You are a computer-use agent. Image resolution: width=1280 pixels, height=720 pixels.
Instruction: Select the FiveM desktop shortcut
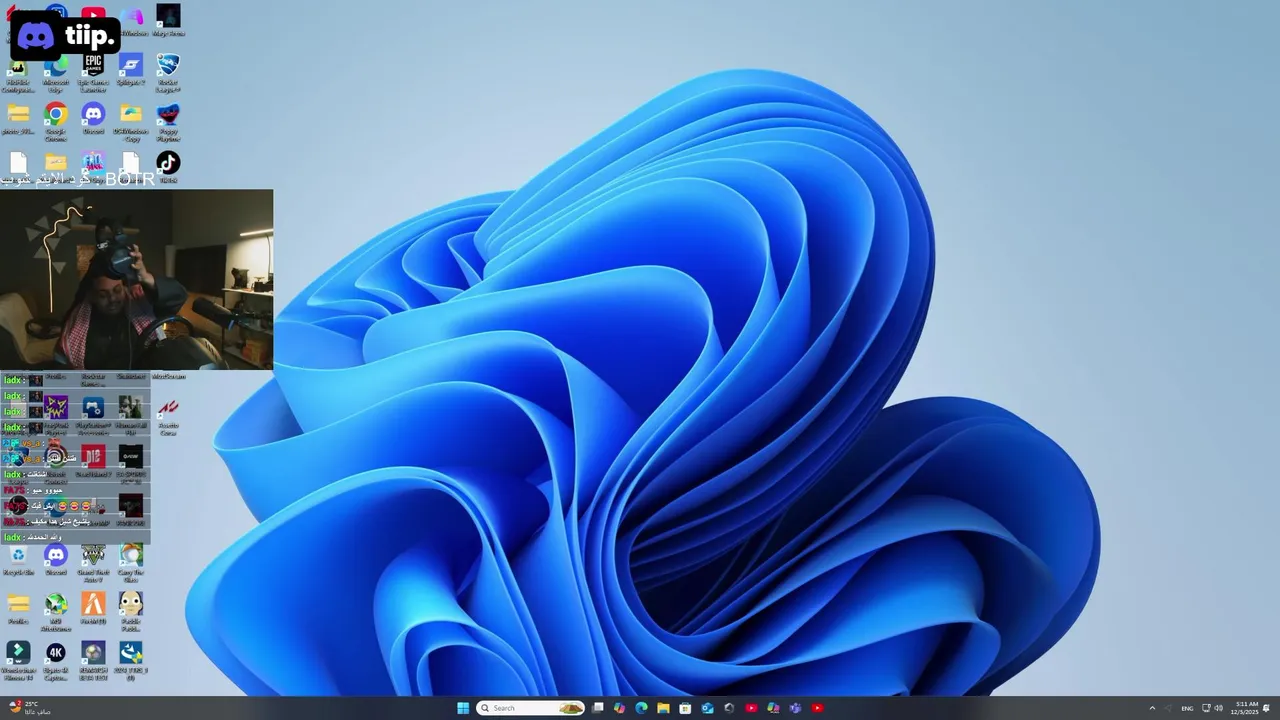tap(93, 609)
